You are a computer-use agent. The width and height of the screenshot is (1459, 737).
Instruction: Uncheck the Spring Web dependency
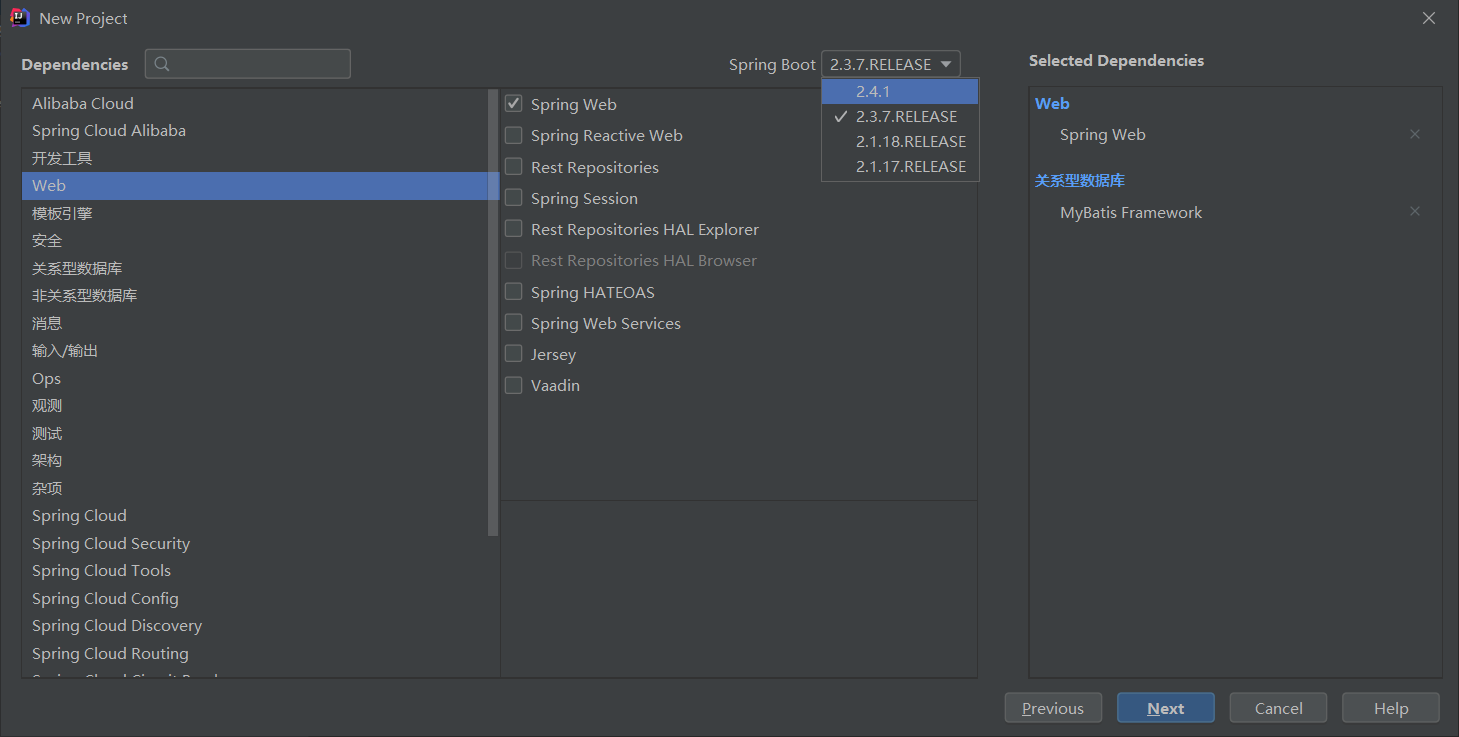coord(513,103)
